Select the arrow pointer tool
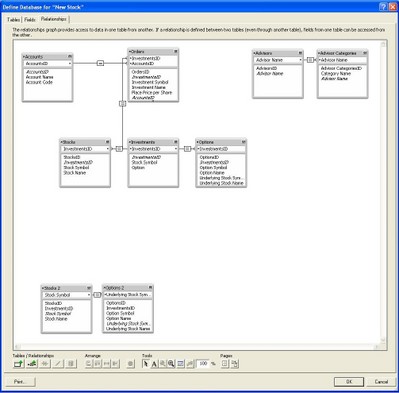 (x=146, y=364)
